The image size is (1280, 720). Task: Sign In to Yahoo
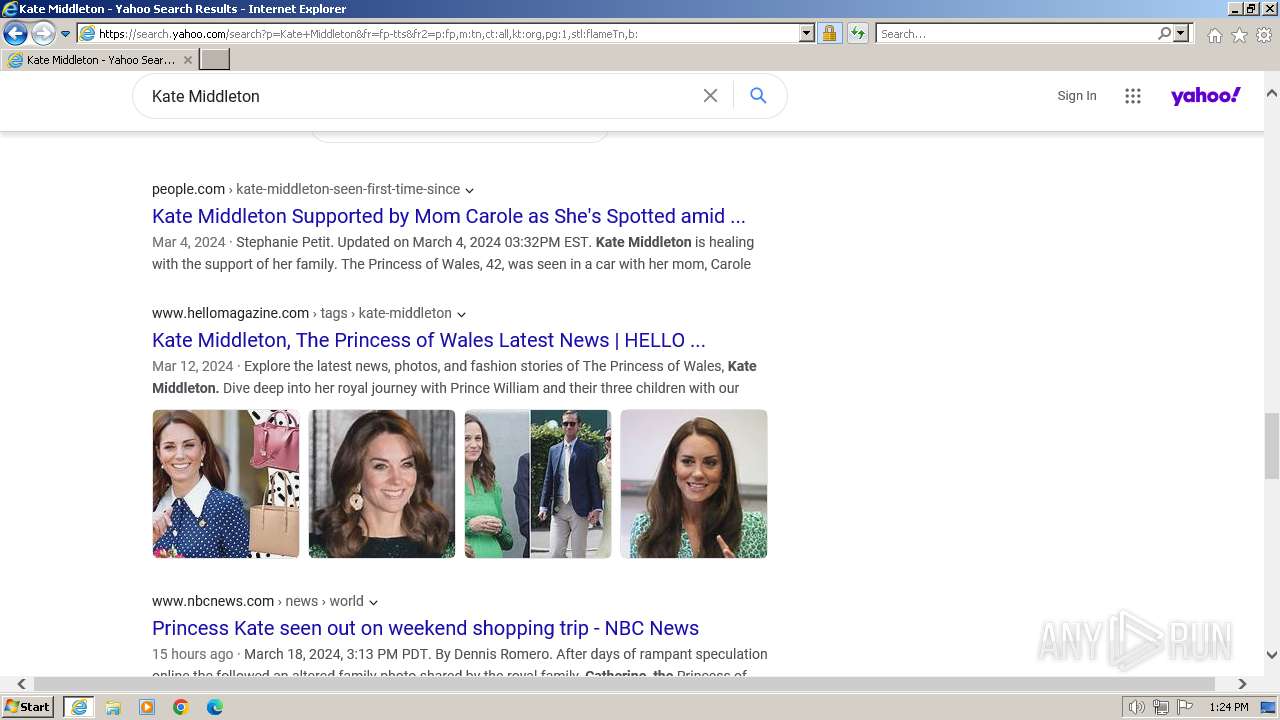pyautogui.click(x=1076, y=96)
